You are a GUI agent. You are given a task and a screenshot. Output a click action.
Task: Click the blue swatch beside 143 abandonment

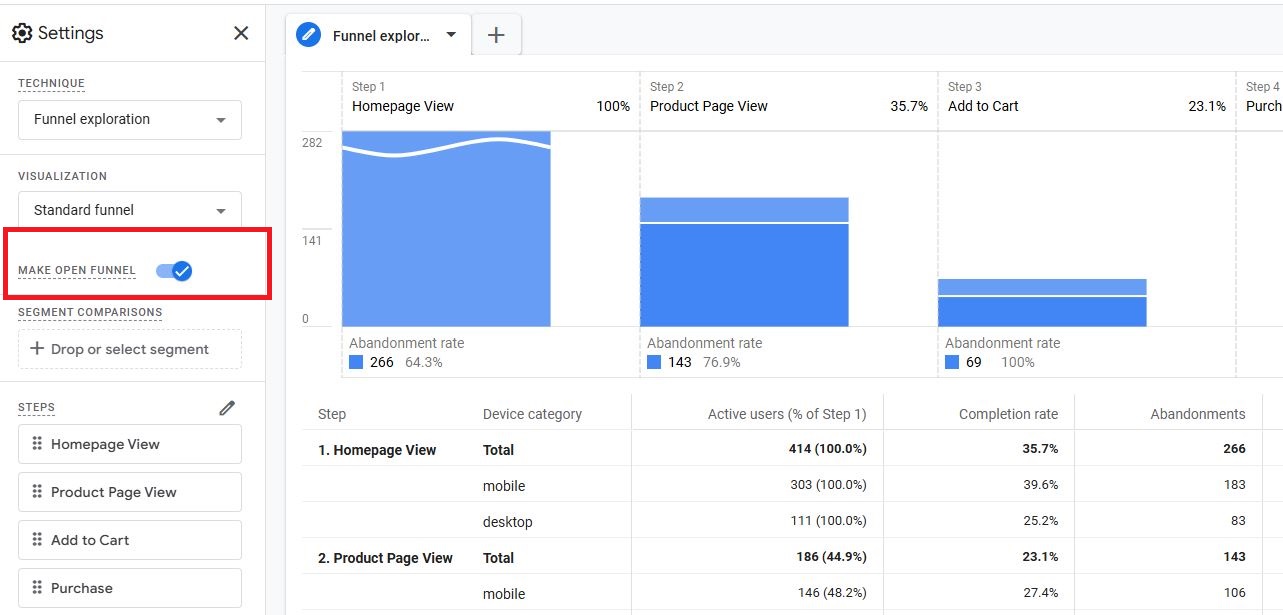point(654,362)
